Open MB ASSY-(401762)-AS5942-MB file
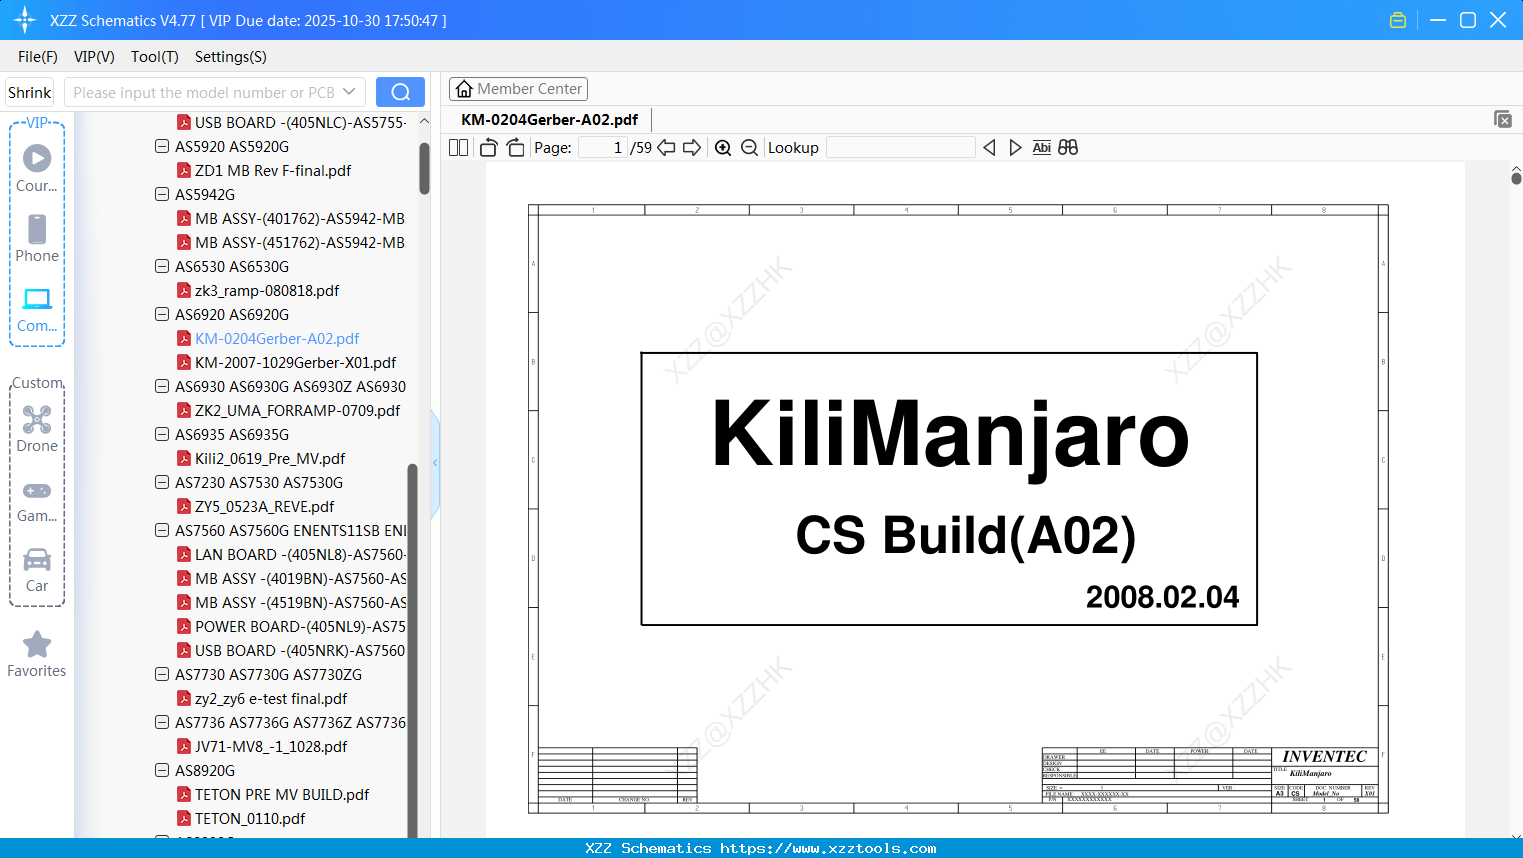The width and height of the screenshot is (1523, 858). [x=300, y=218]
